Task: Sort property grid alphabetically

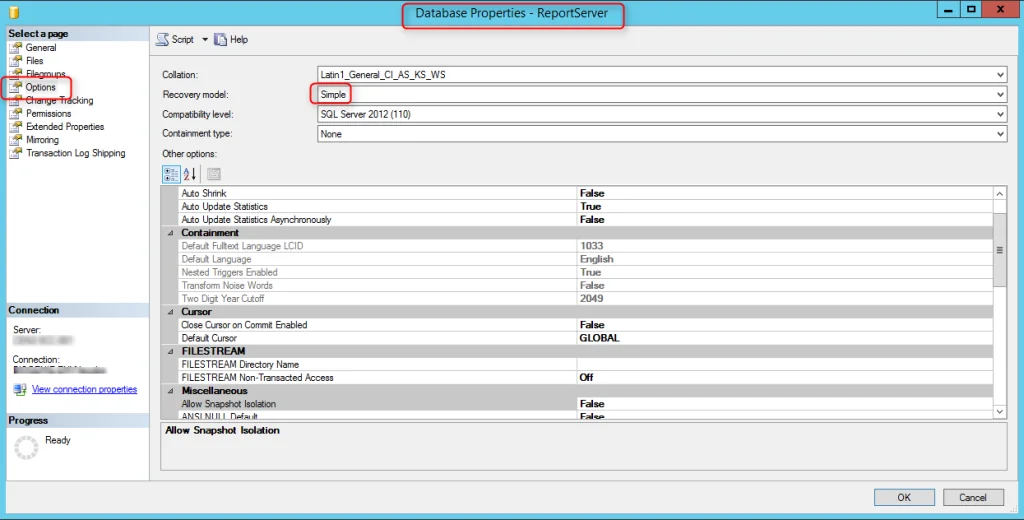Action: (x=190, y=174)
